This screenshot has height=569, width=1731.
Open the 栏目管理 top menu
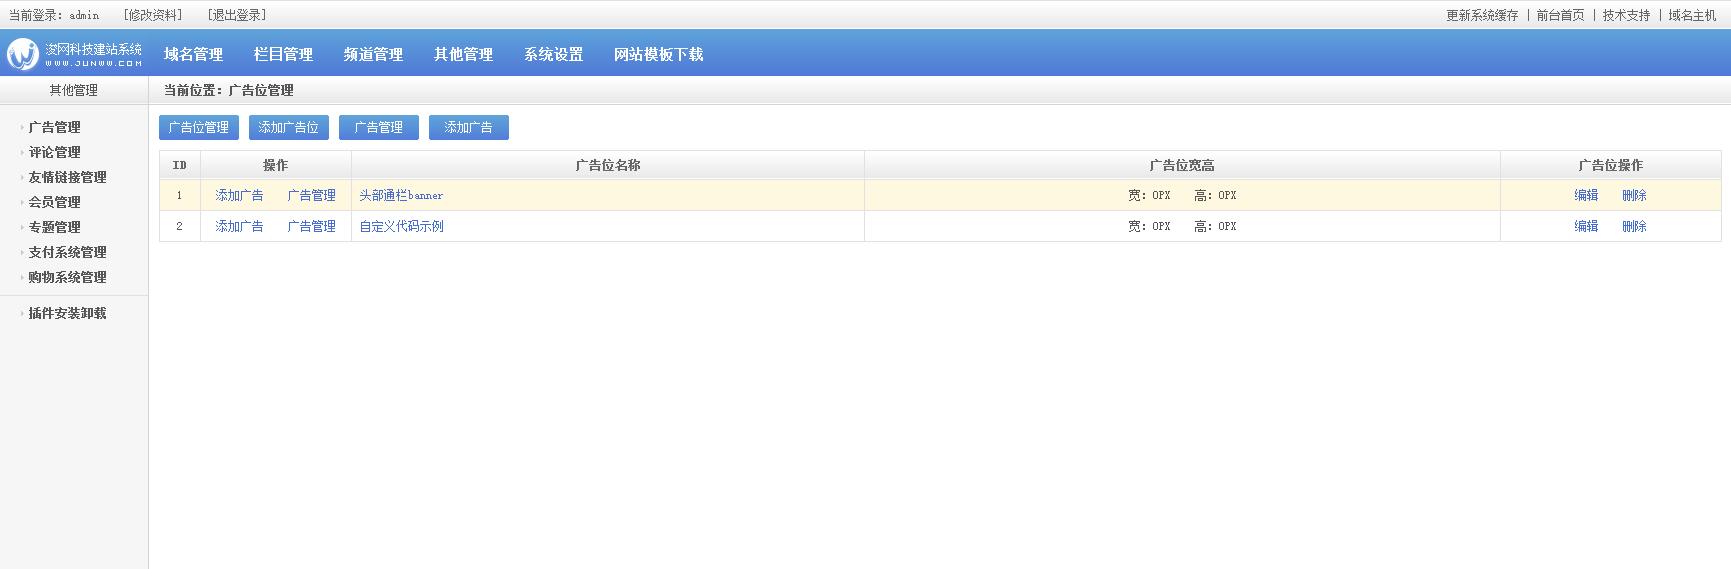click(x=283, y=54)
